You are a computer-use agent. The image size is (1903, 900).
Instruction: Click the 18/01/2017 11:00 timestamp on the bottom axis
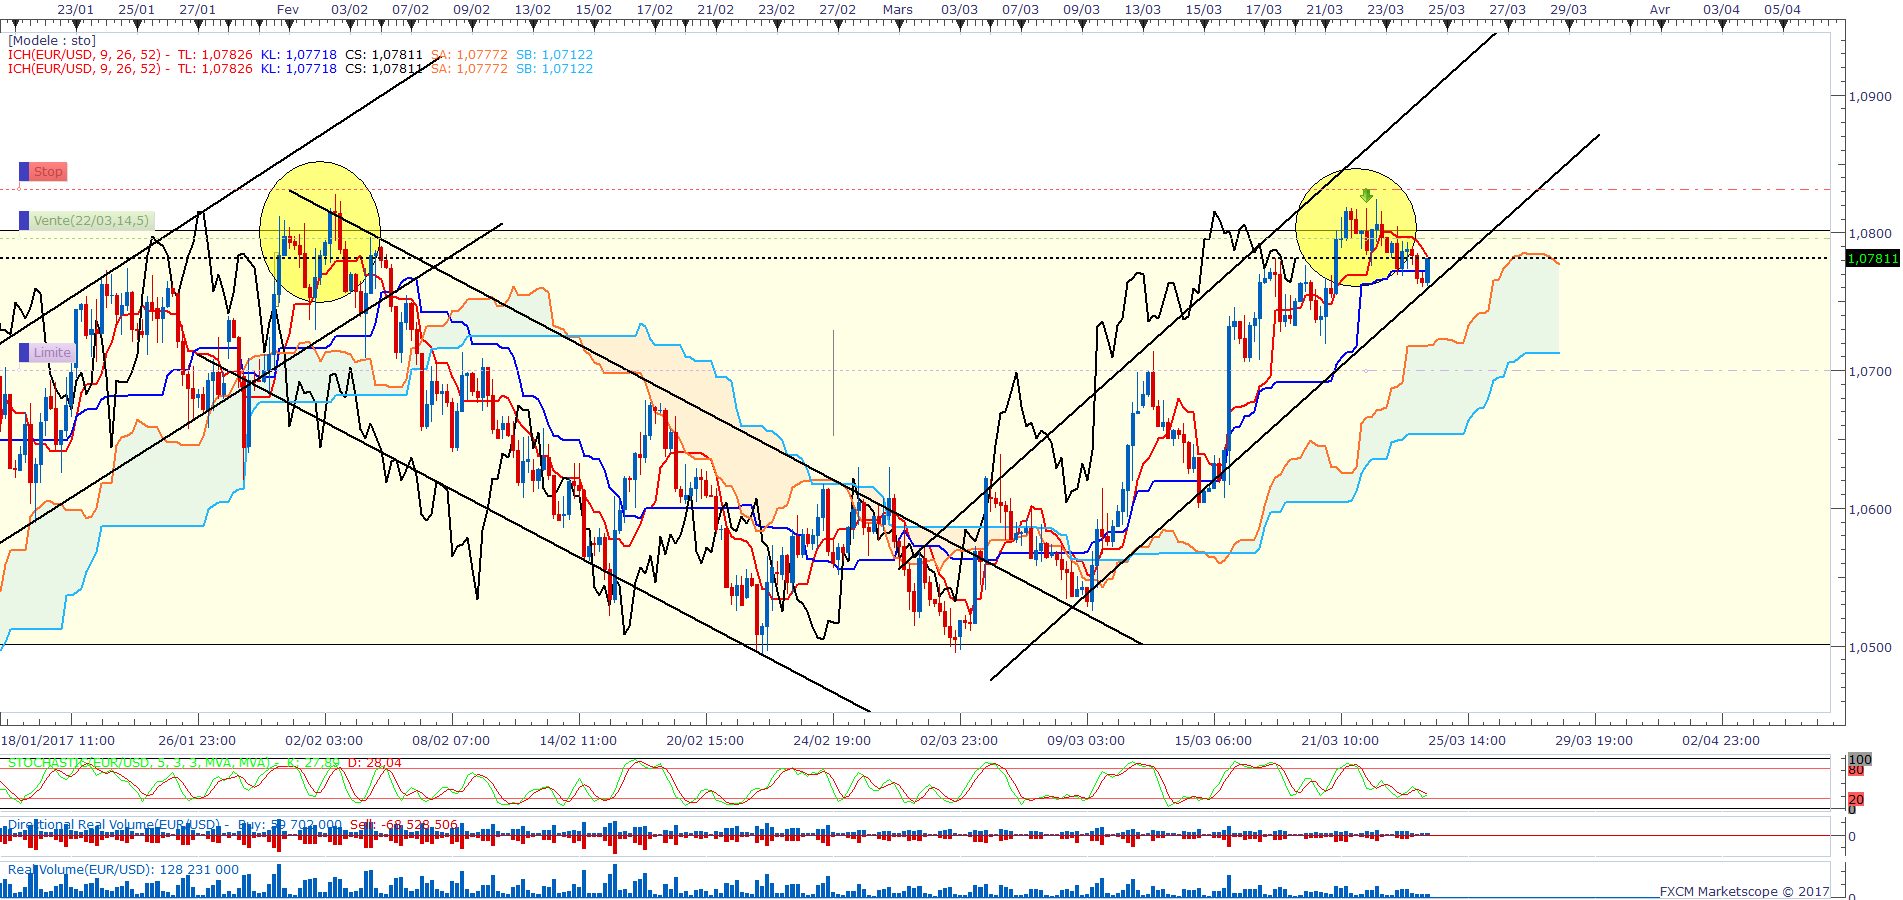click(58, 741)
